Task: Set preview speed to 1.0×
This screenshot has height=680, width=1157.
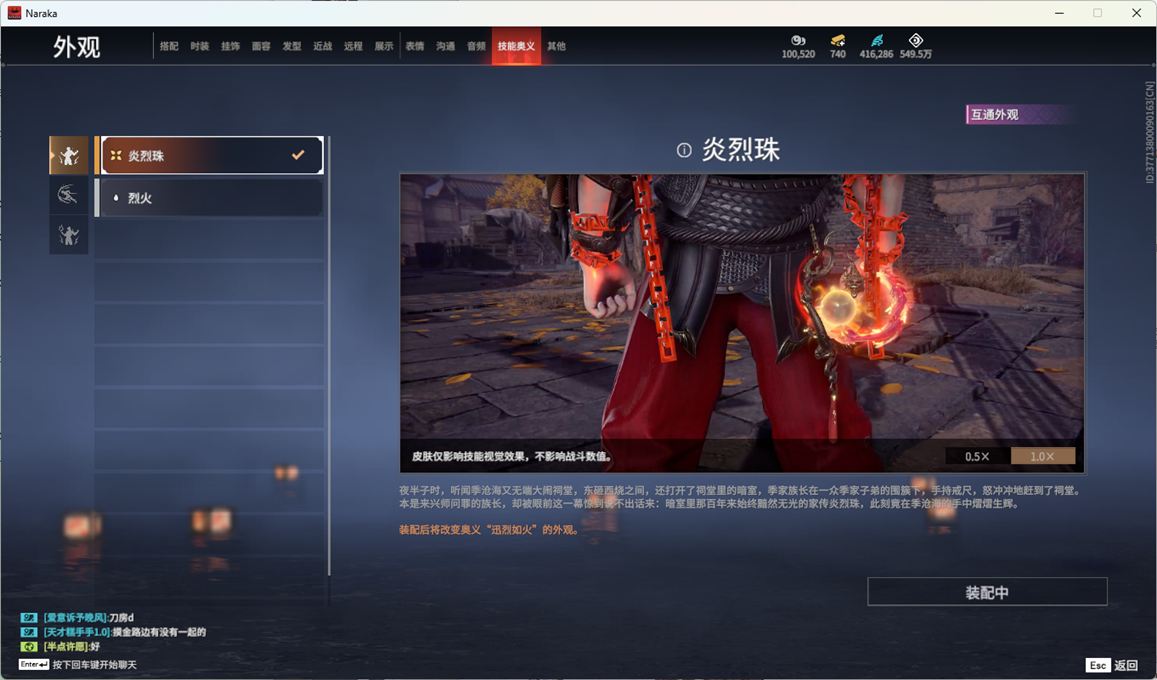Action: pyautogui.click(x=1042, y=457)
